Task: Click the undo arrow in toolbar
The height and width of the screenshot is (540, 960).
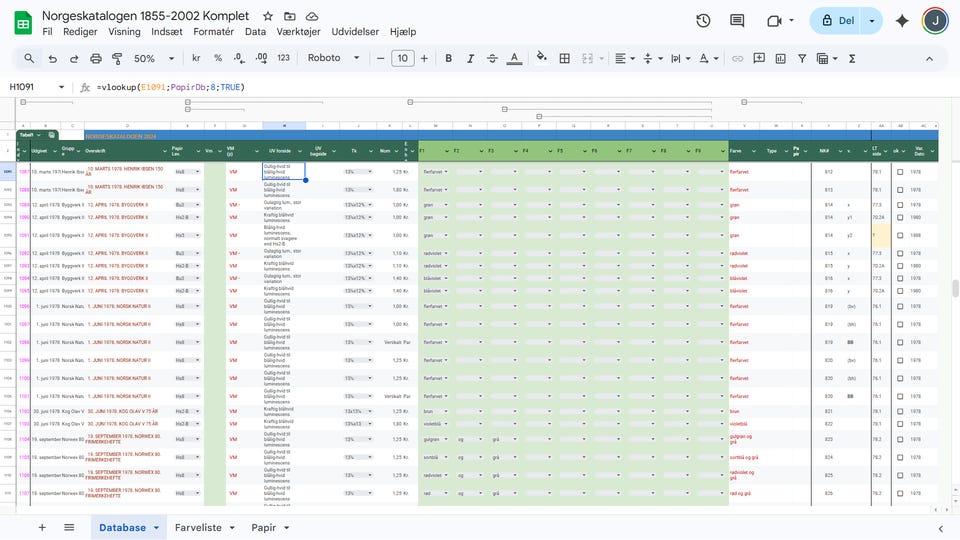Action: (x=52, y=59)
